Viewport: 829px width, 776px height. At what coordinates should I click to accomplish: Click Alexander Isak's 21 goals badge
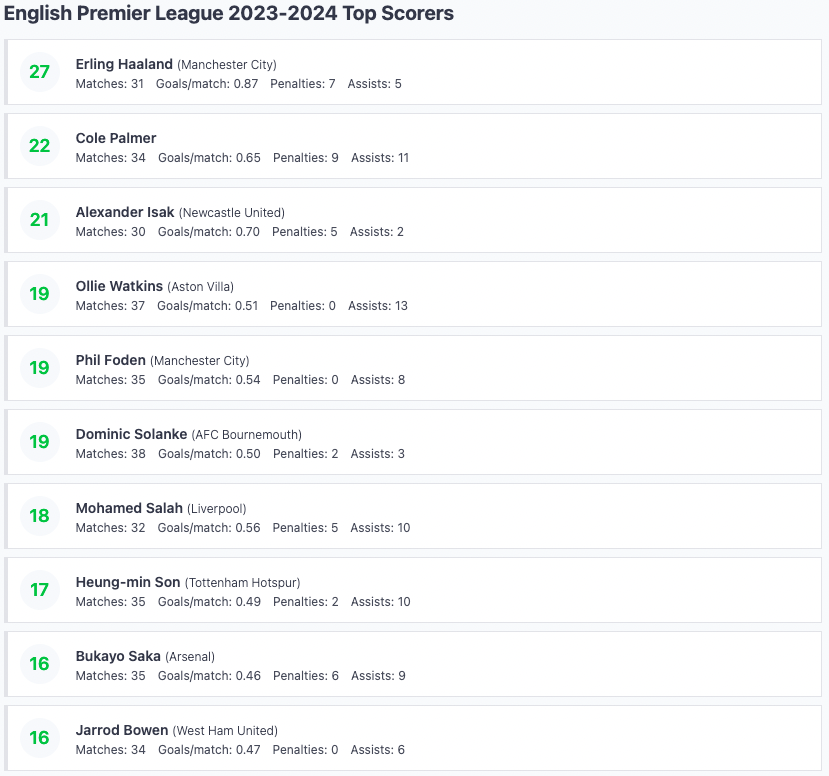tap(40, 220)
